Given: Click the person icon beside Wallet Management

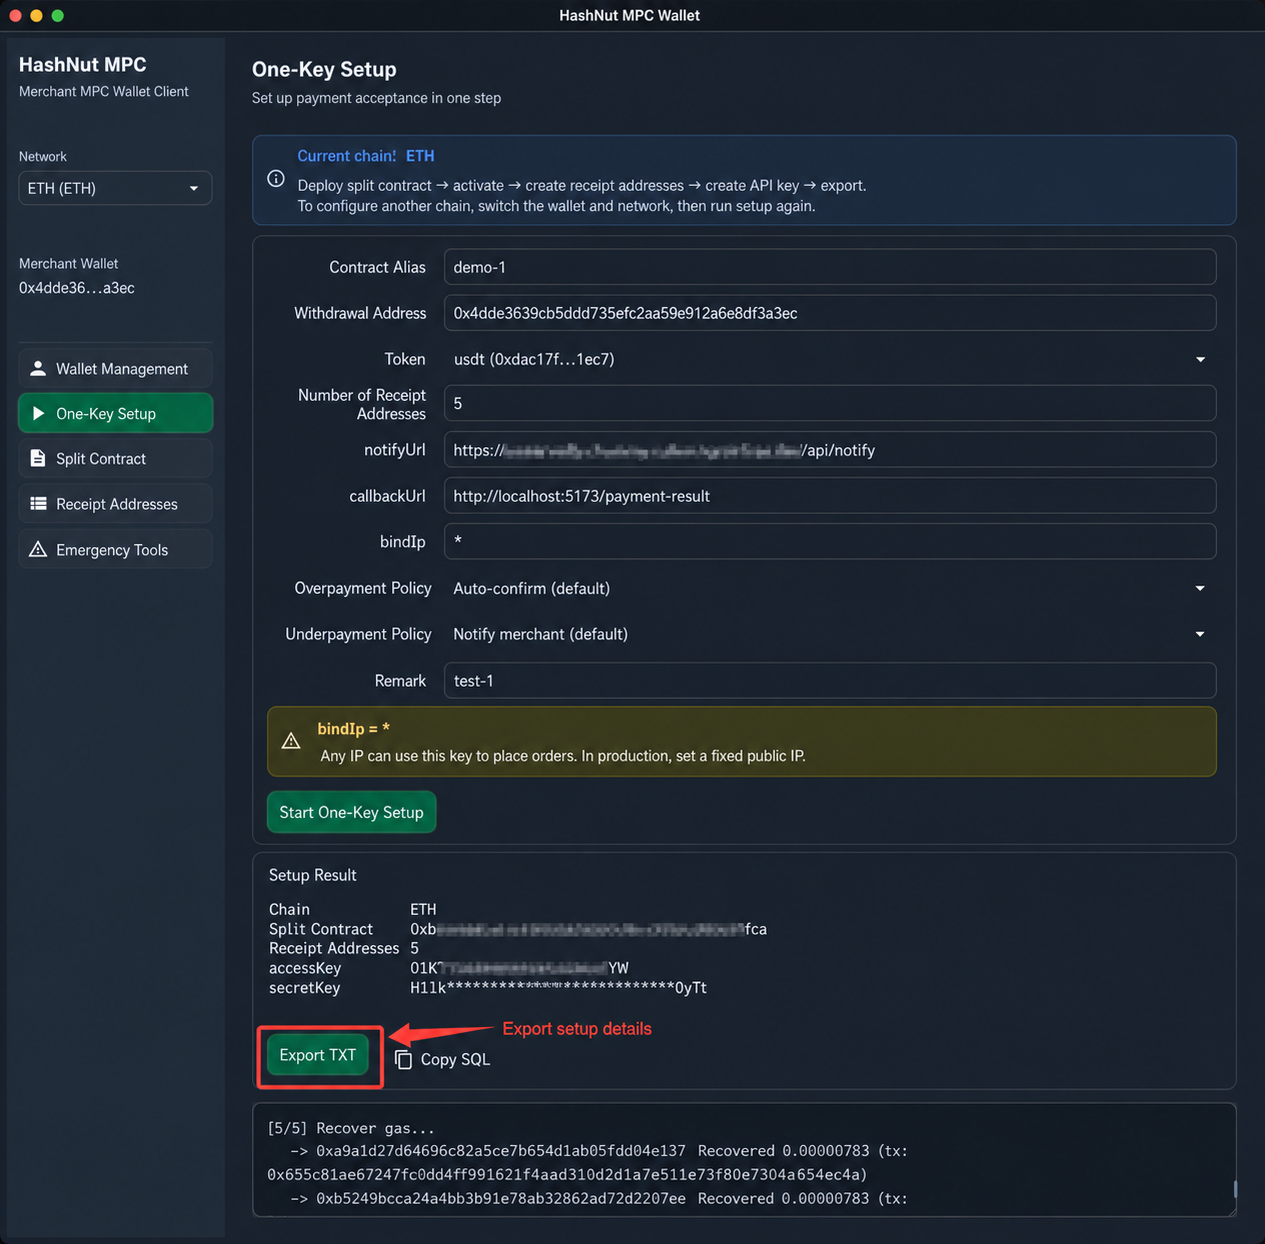Looking at the screenshot, I should 38,369.
